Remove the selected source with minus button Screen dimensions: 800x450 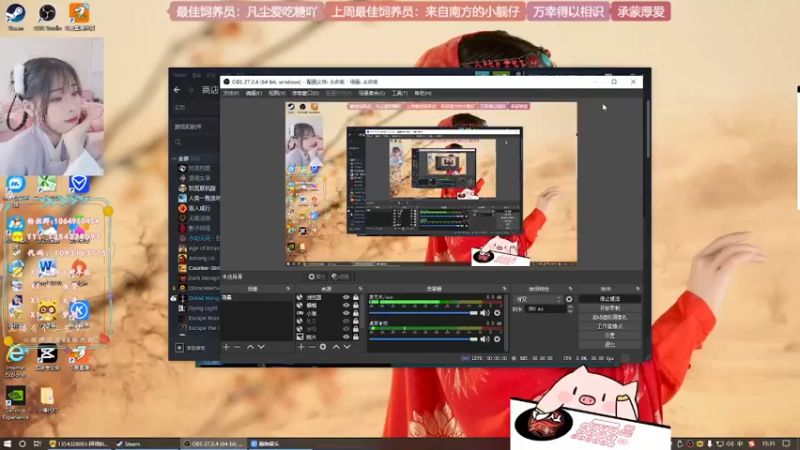coord(312,347)
